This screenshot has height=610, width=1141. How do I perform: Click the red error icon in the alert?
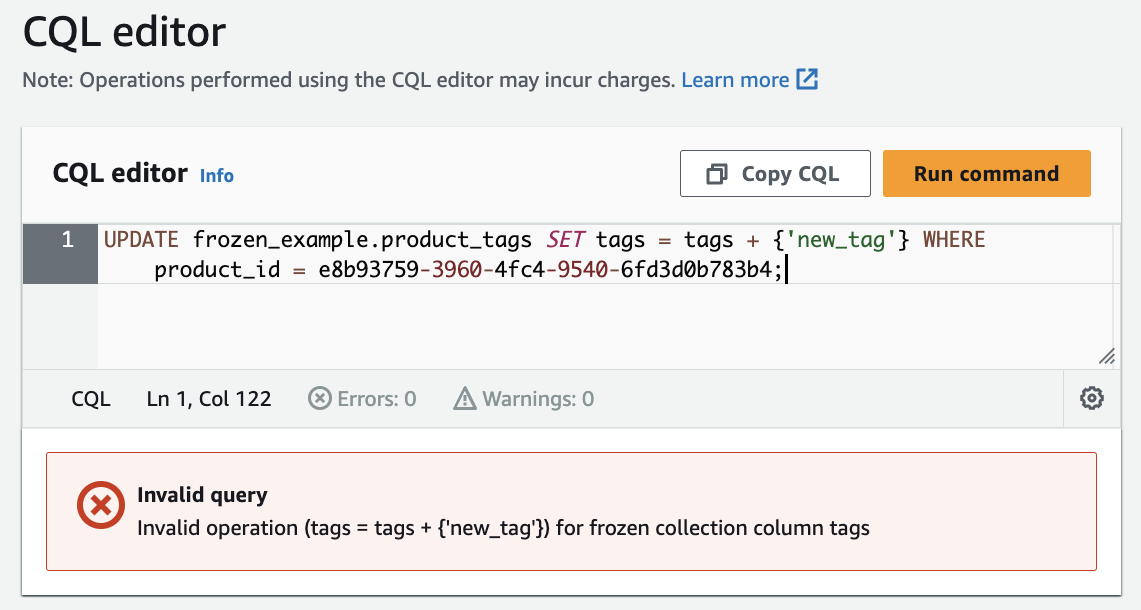(x=100, y=508)
